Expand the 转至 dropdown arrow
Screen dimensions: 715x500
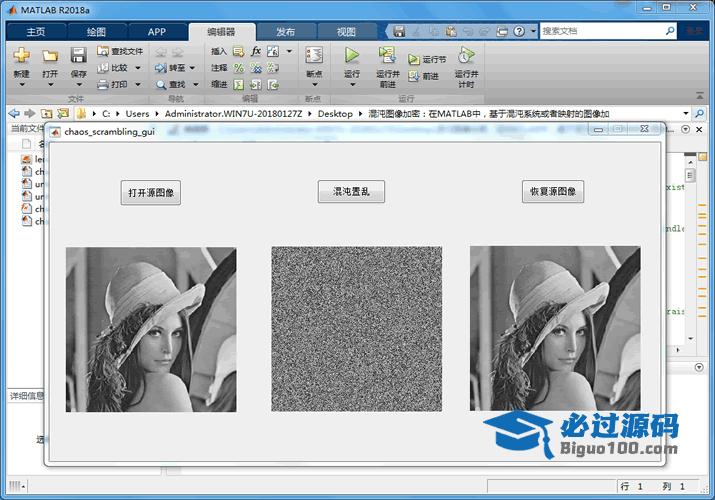192,68
